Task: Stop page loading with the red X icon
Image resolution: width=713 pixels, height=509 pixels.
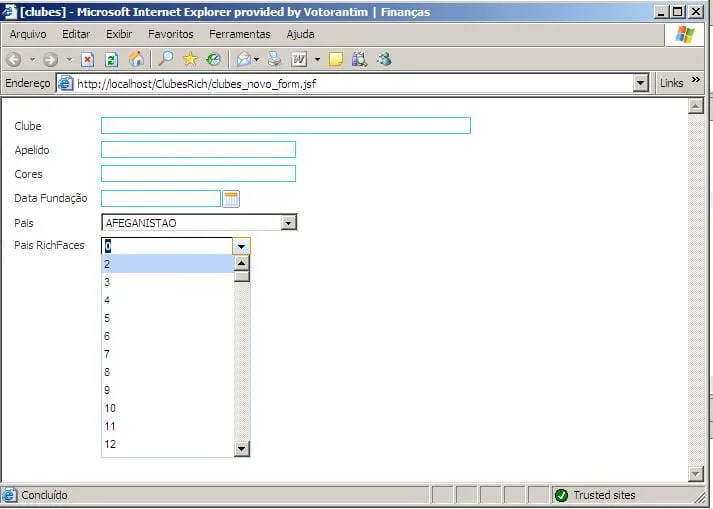Action: (87, 60)
